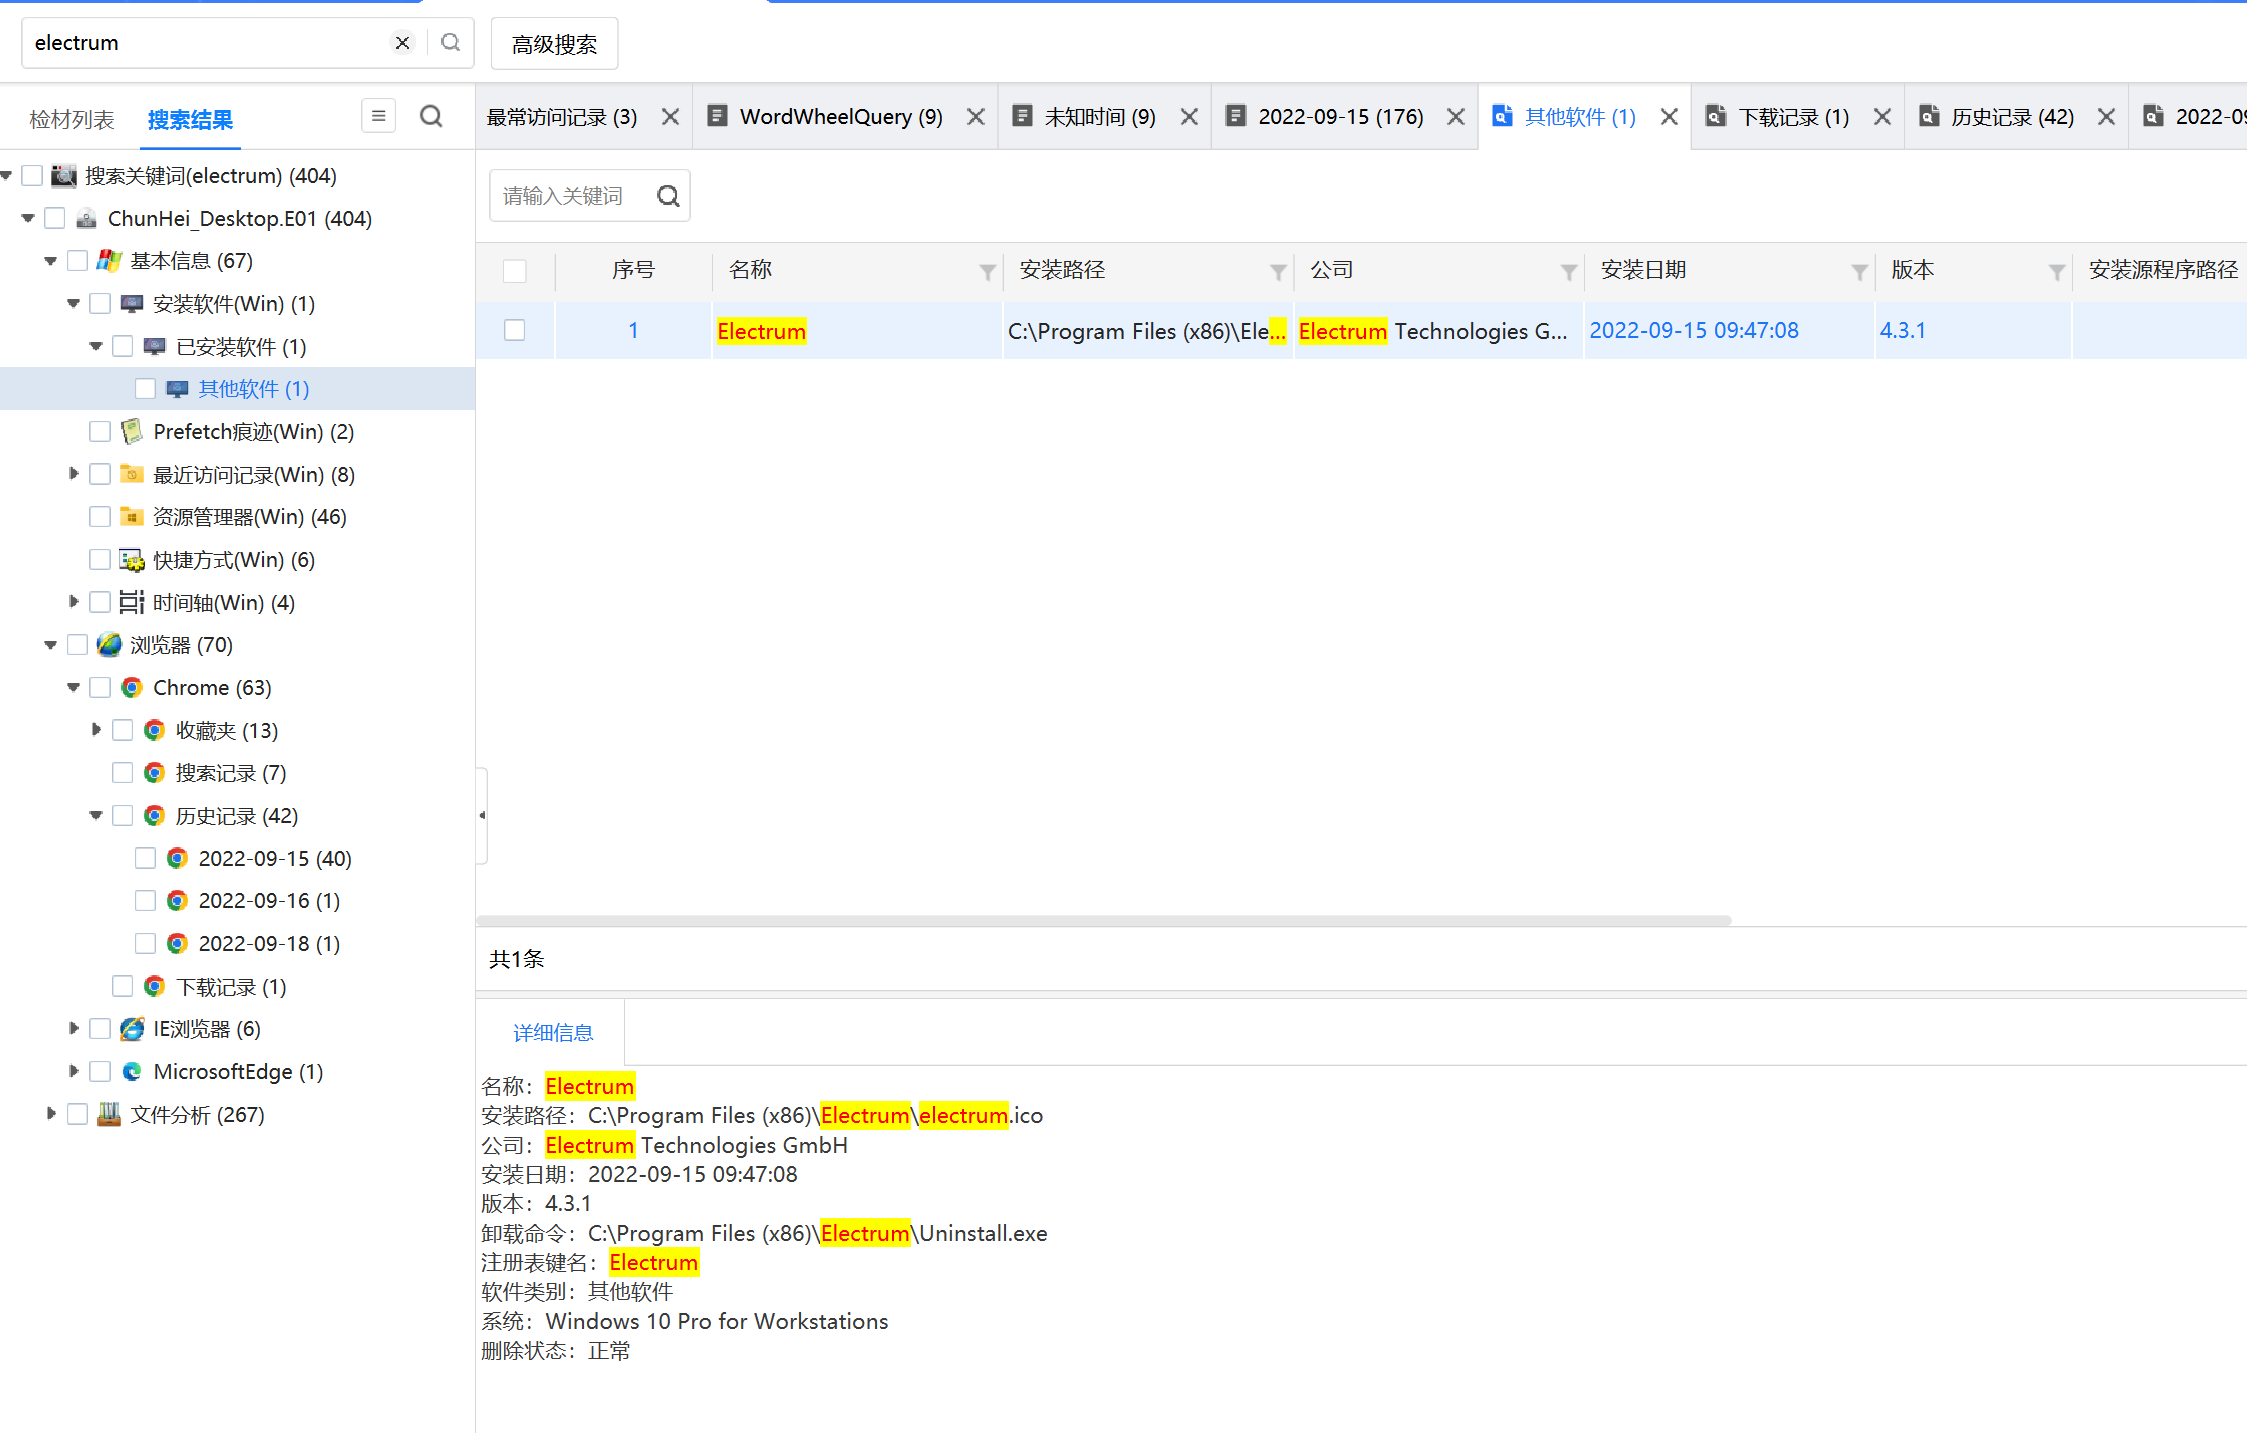The height and width of the screenshot is (1433, 2247).
Task: Collapse the 安装软件(Win) node
Action: click(x=73, y=304)
